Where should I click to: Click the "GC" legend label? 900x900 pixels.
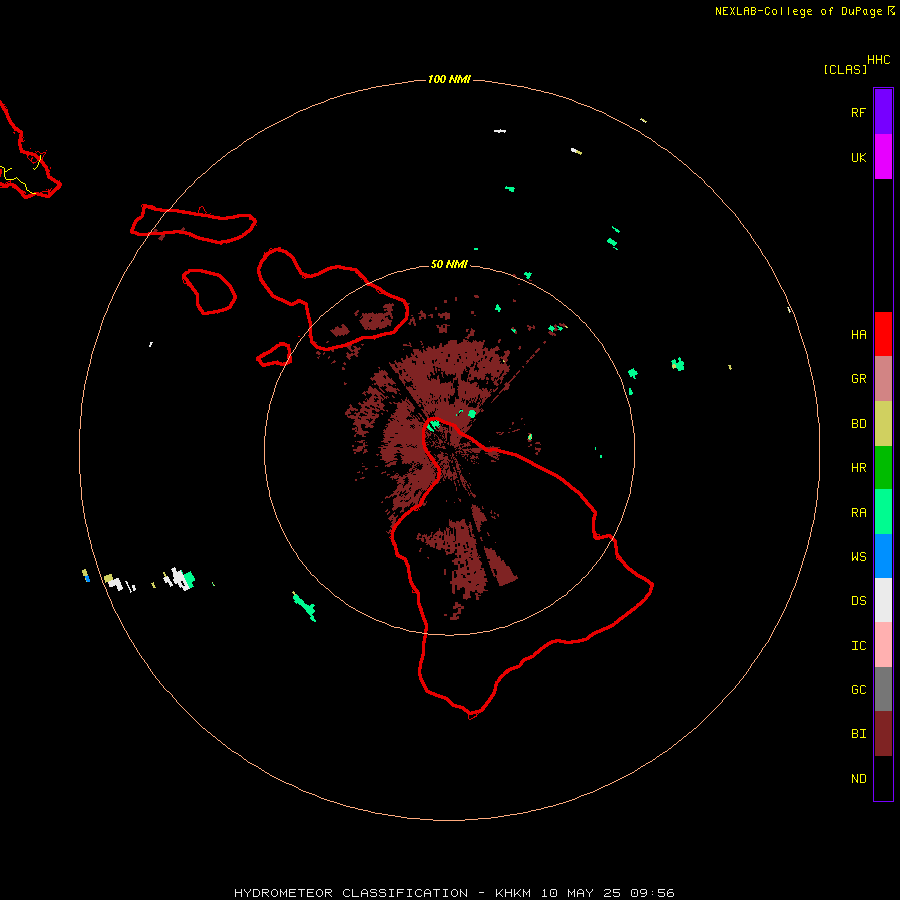[x=858, y=690]
